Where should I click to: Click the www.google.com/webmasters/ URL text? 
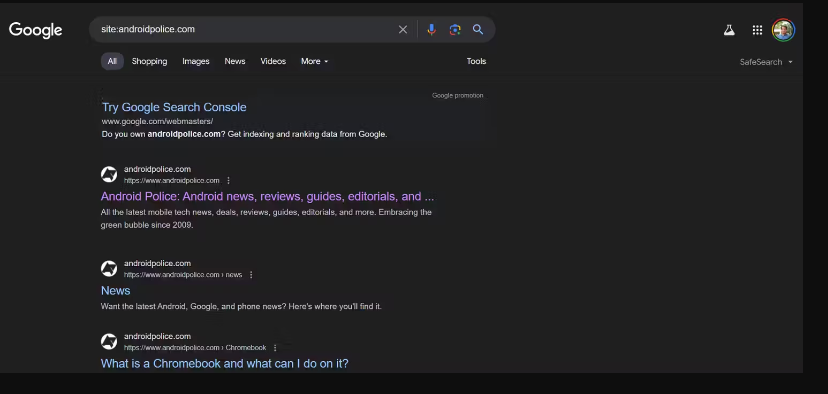coord(157,121)
